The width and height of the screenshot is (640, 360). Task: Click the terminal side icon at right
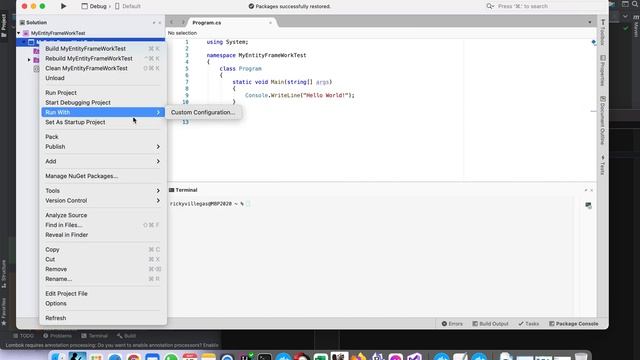(x=588, y=205)
